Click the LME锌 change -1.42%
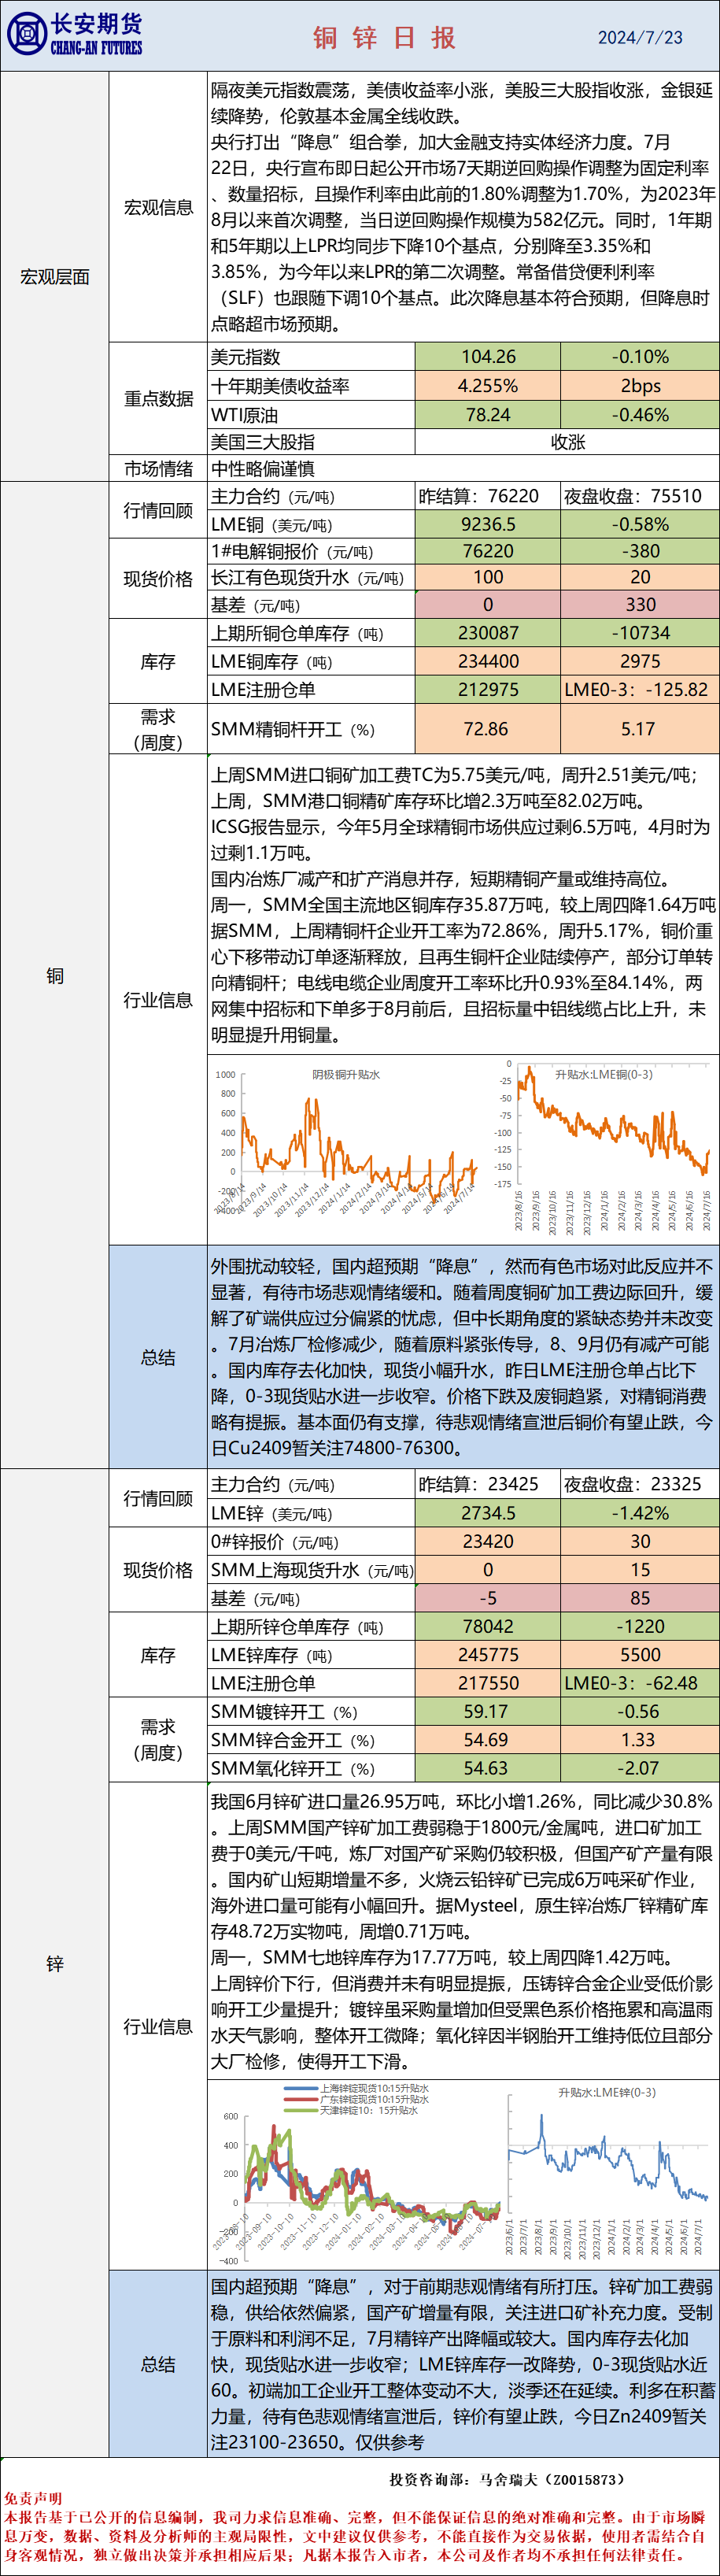 point(640,1513)
